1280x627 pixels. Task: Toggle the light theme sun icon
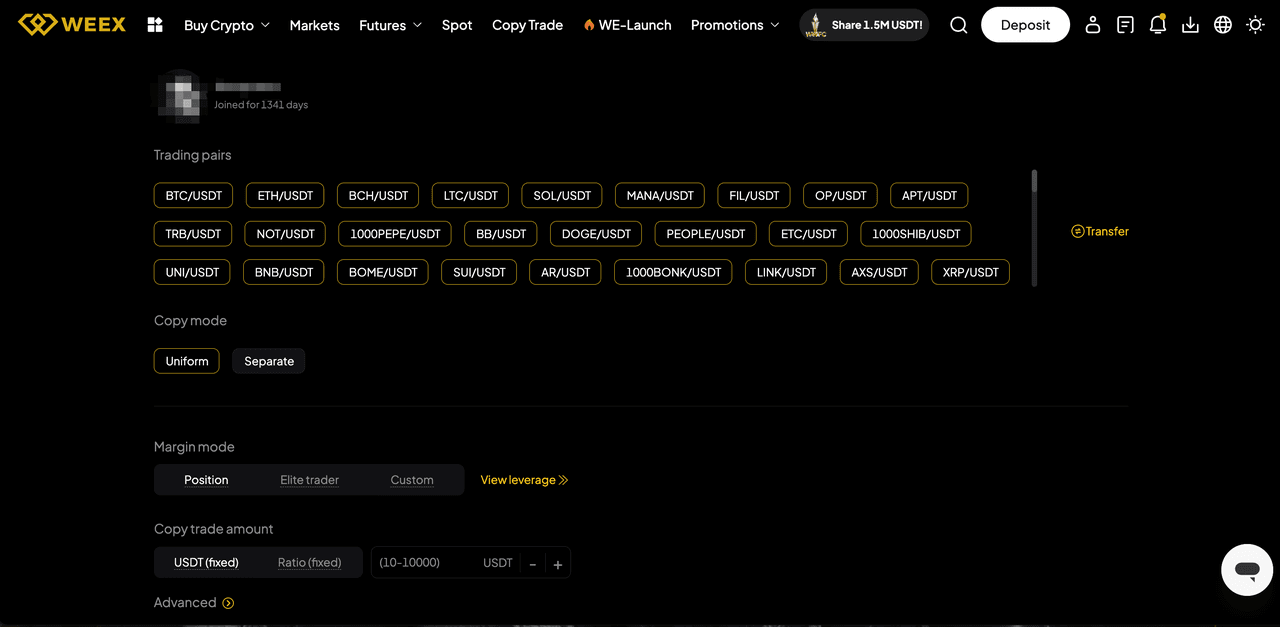[x=1255, y=25]
